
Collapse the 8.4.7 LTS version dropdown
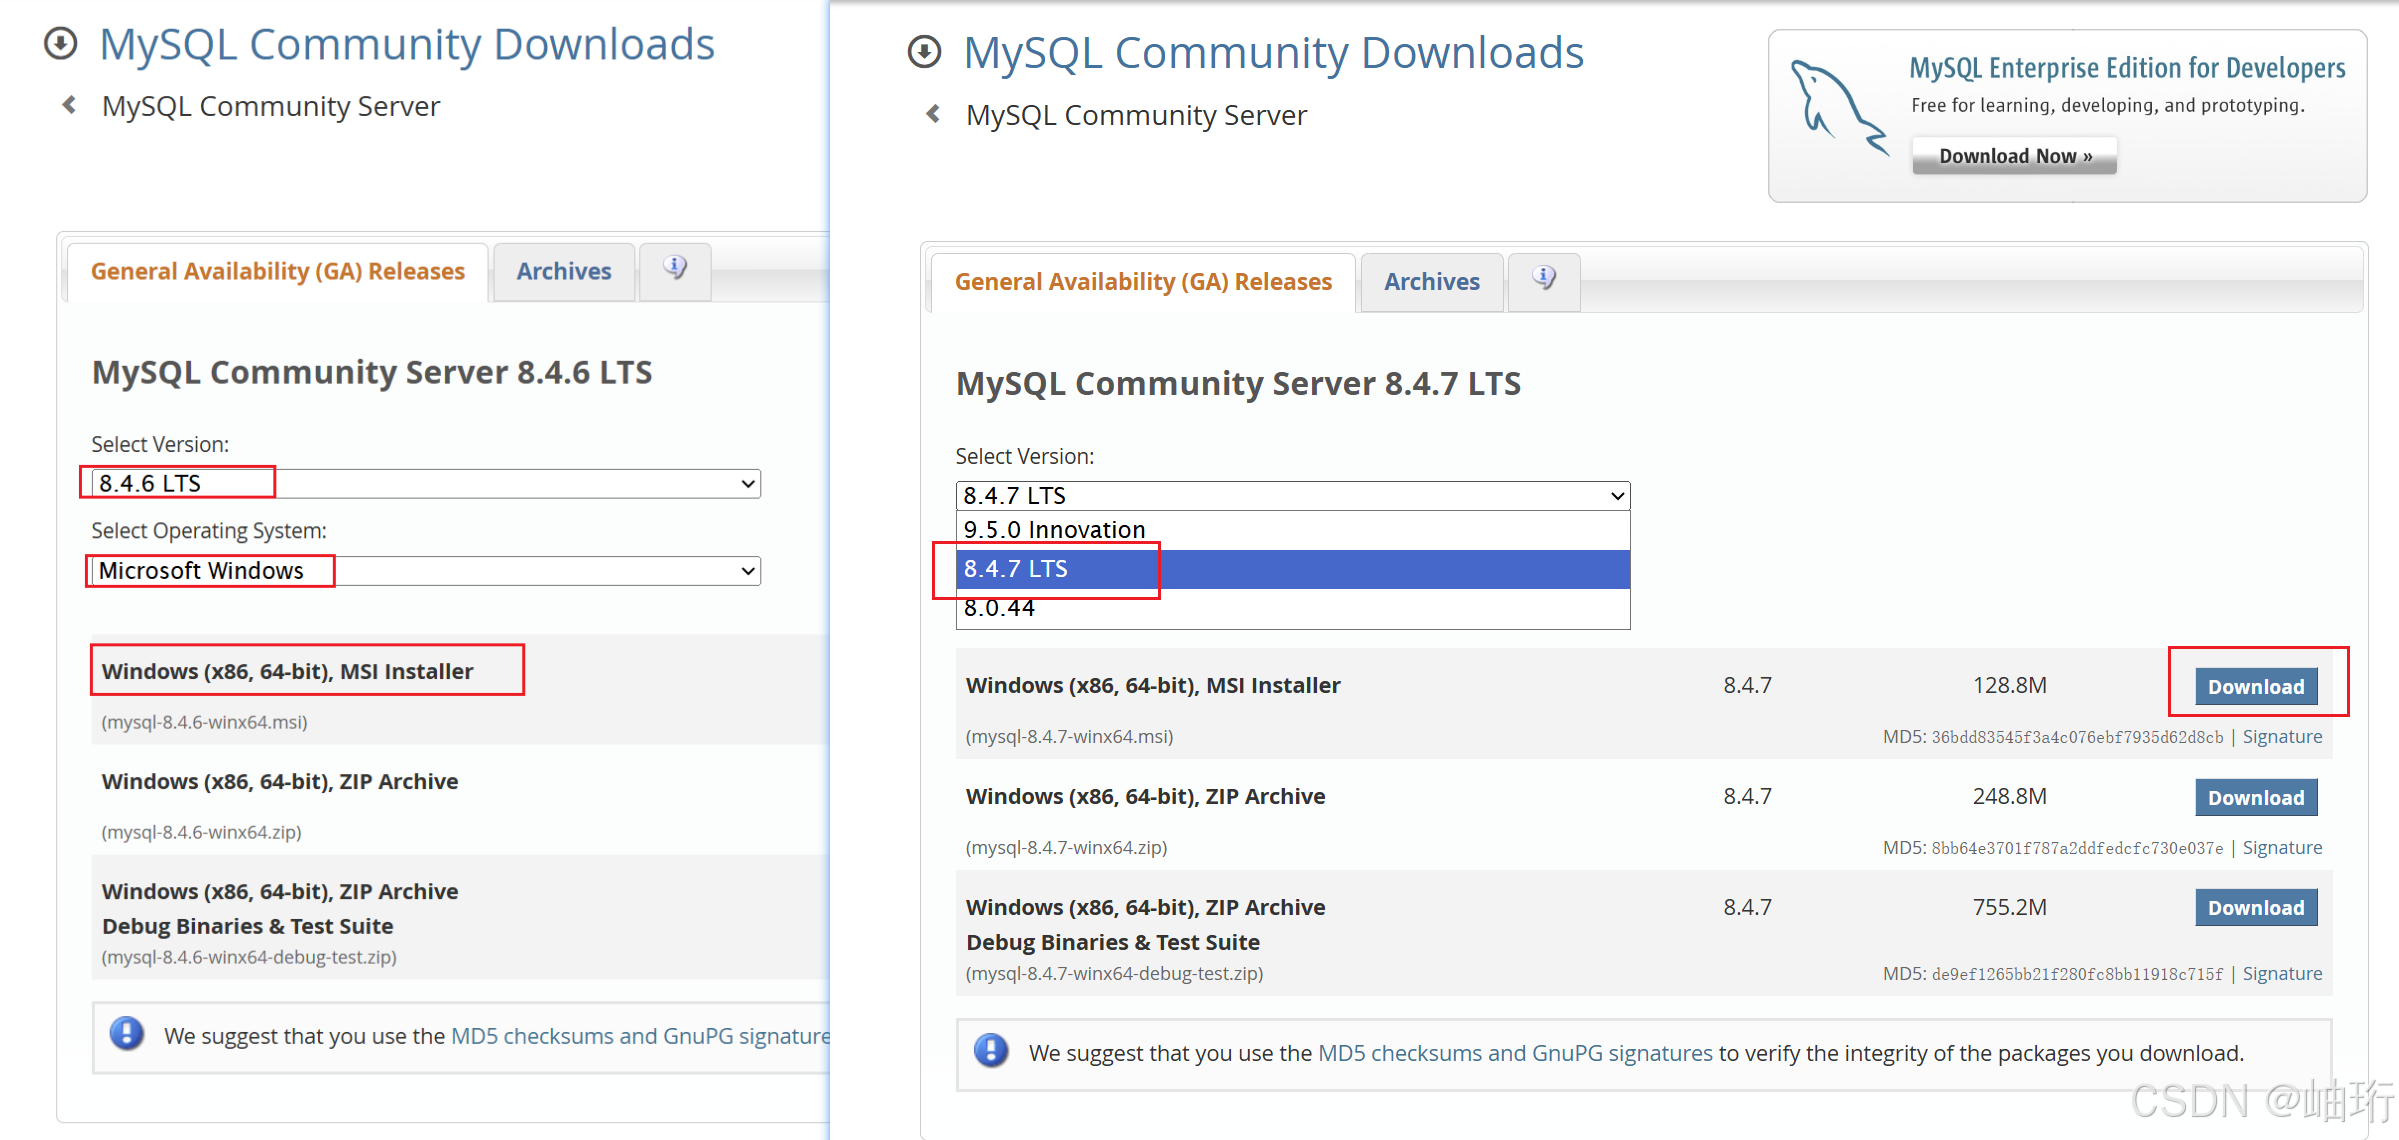coord(1292,496)
